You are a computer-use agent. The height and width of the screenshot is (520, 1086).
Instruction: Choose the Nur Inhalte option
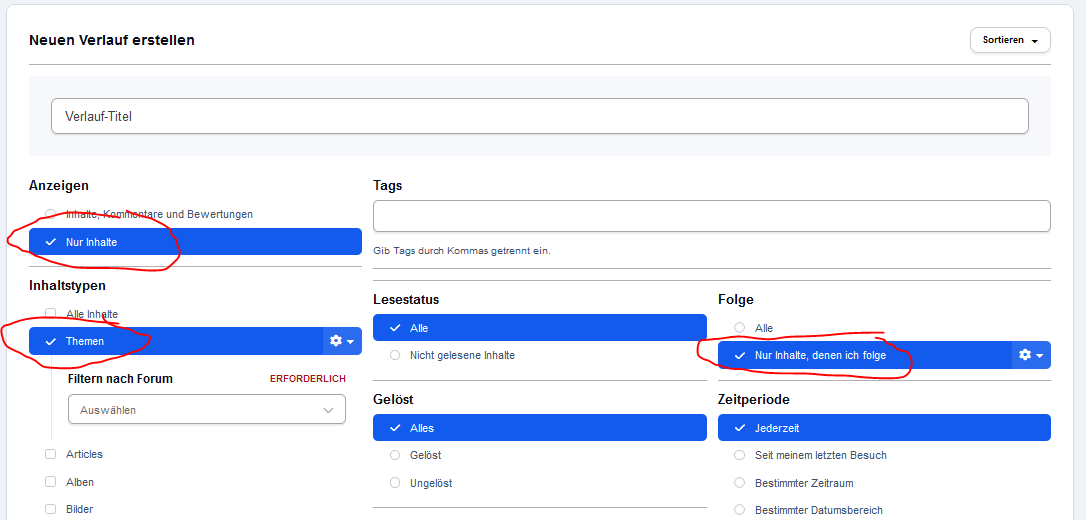coord(195,242)
